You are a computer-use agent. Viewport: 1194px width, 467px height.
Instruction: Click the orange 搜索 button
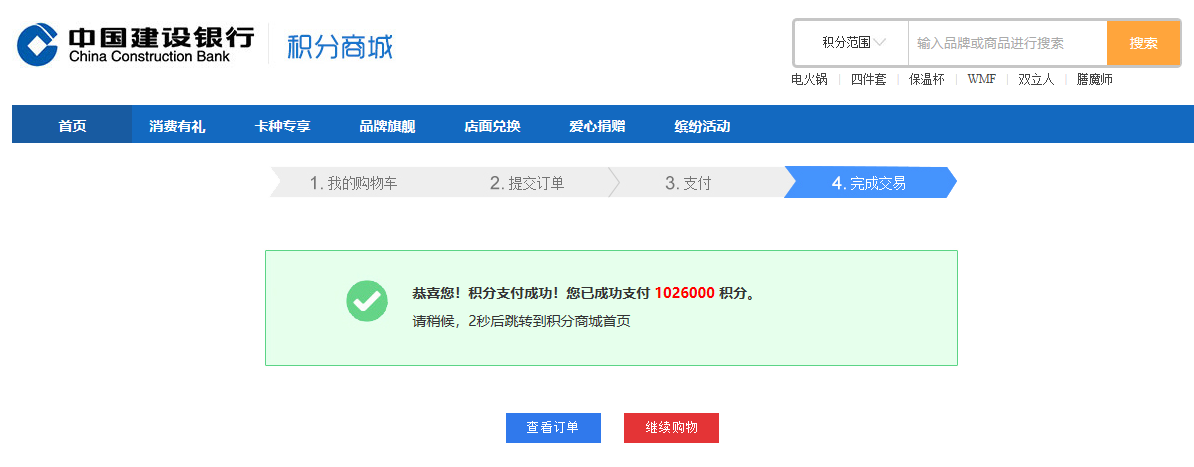pos(1143,43)
